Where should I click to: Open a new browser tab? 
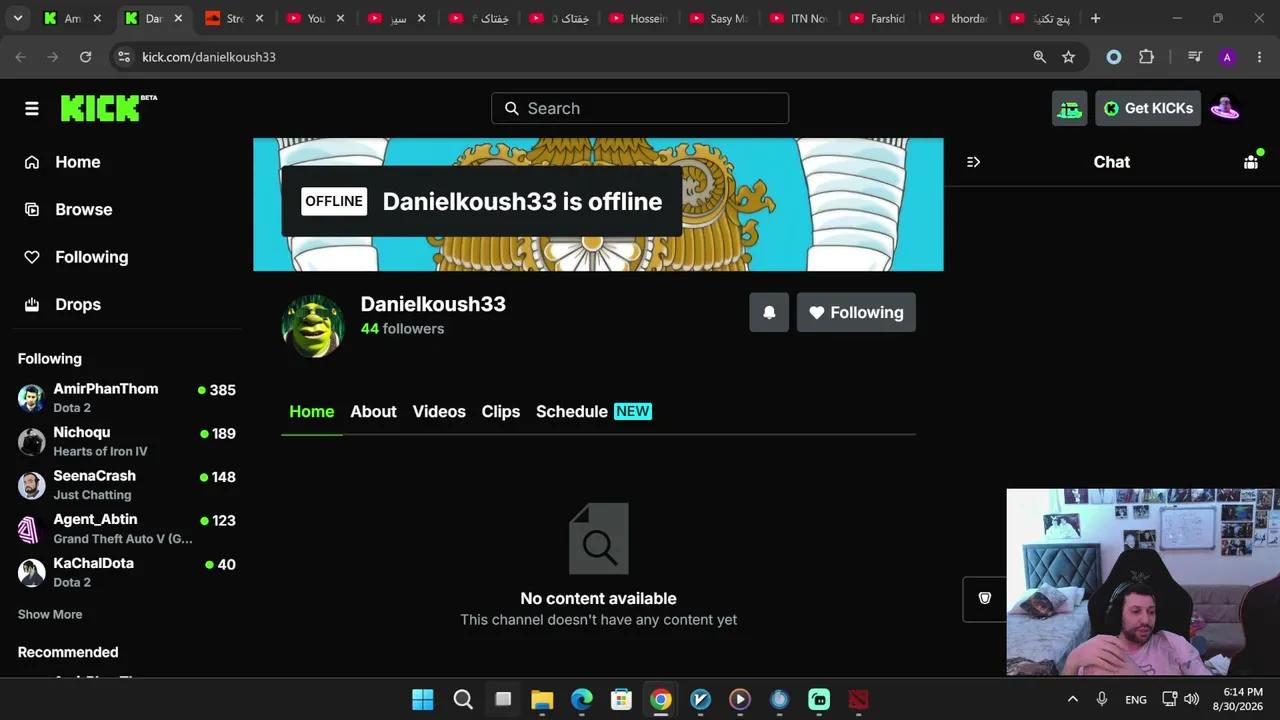coord(1096,18)
